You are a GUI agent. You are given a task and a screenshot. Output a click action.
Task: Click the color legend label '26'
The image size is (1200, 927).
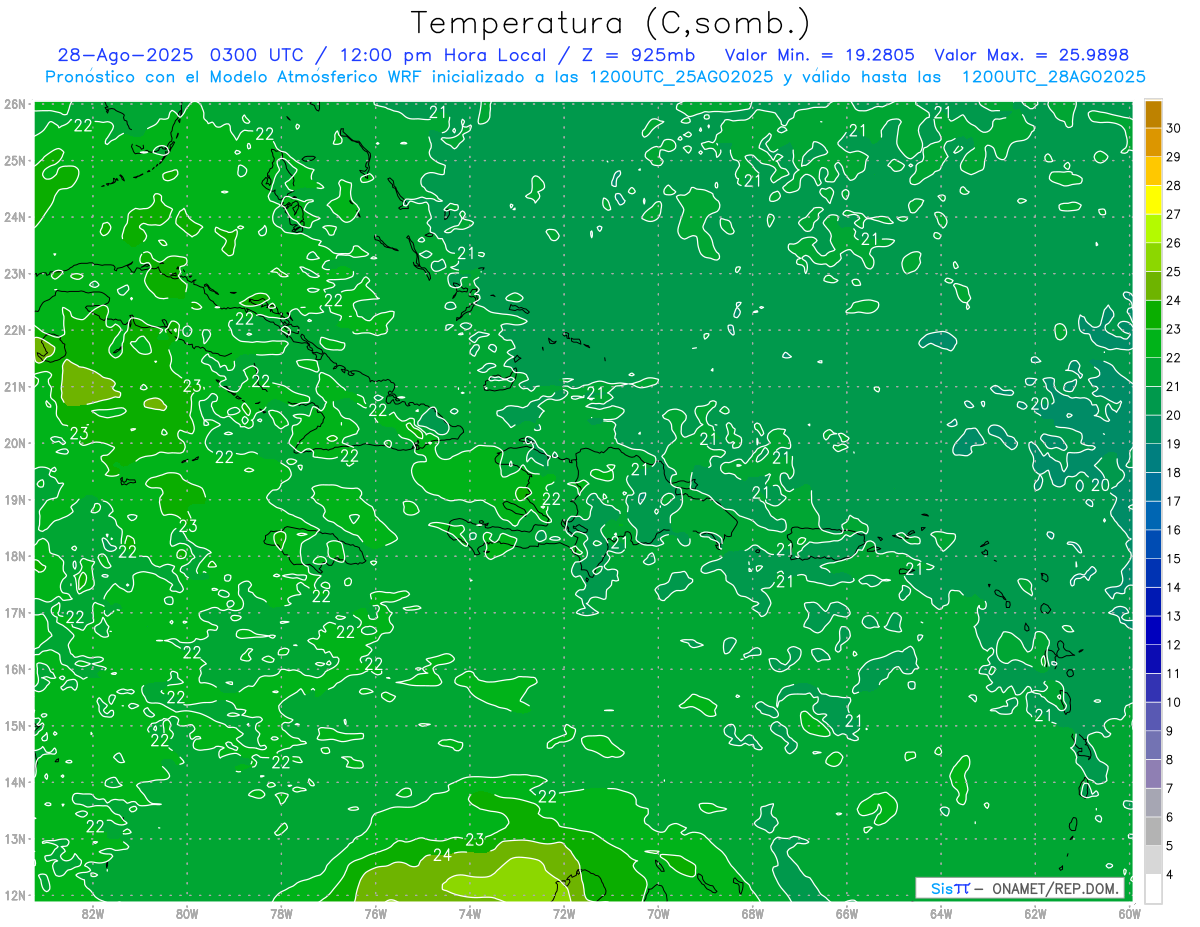pos(1173,242)
